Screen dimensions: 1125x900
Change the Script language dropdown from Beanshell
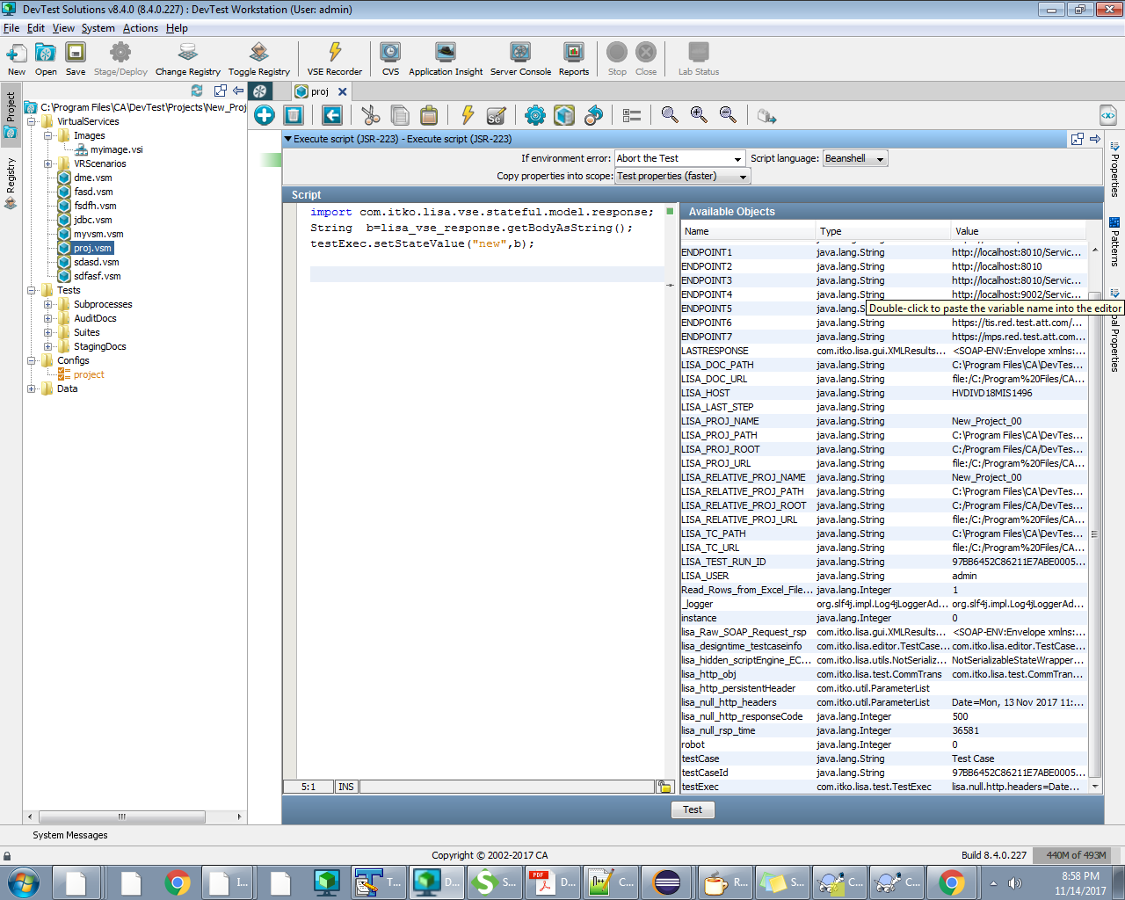pyautogui.click(x=855, y=157)
